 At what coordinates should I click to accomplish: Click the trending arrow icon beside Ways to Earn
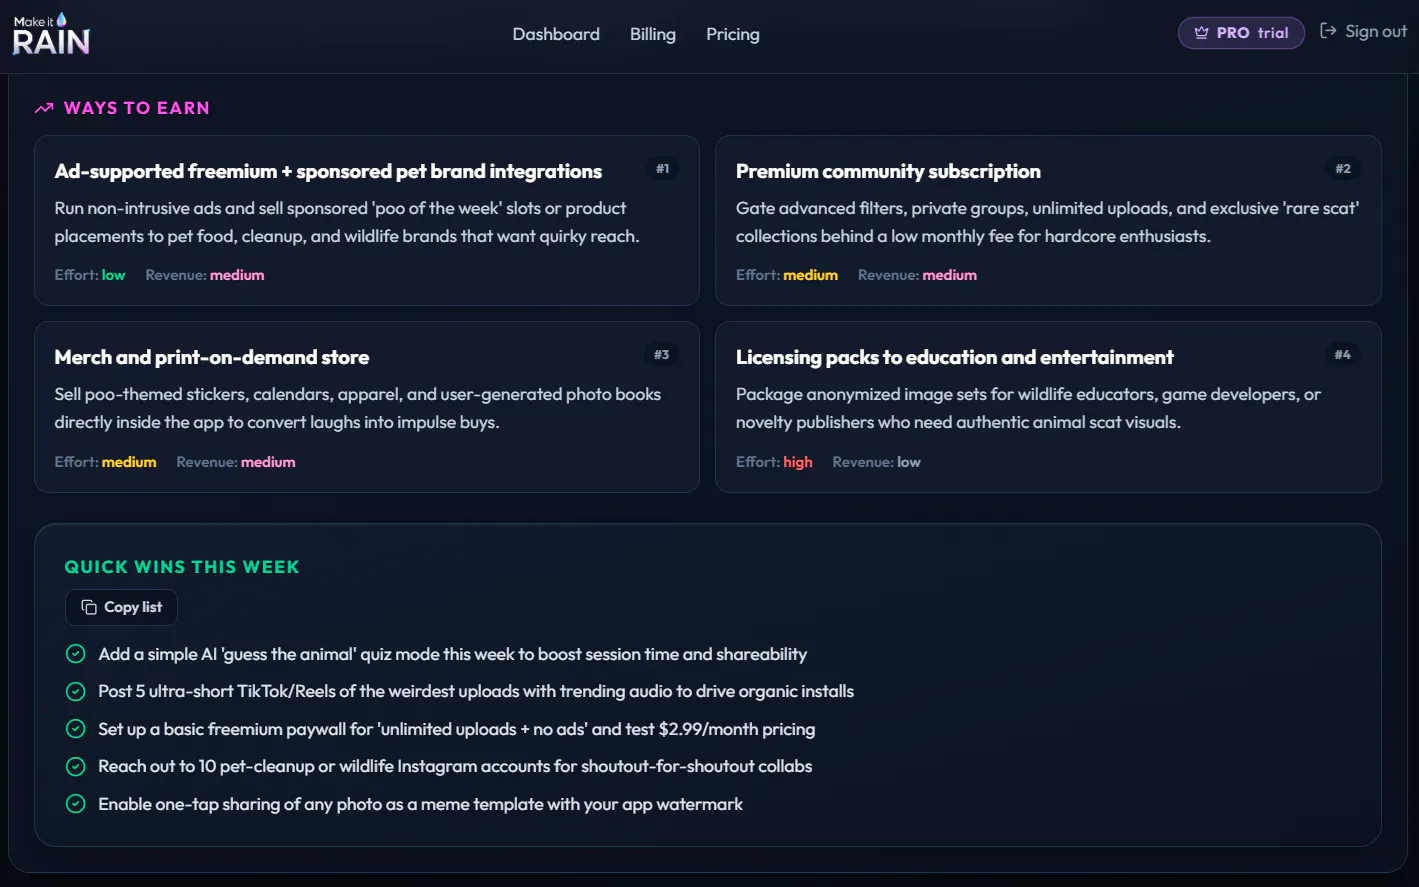pyautogui.click(x=44, y=108)
